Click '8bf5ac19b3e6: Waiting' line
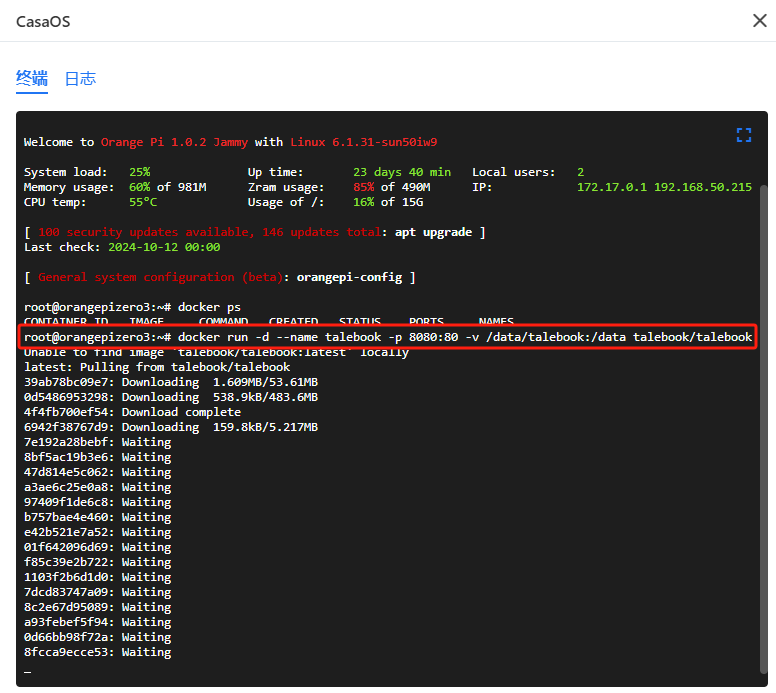This screenshot has height=693, width=776. coord(97,457)
